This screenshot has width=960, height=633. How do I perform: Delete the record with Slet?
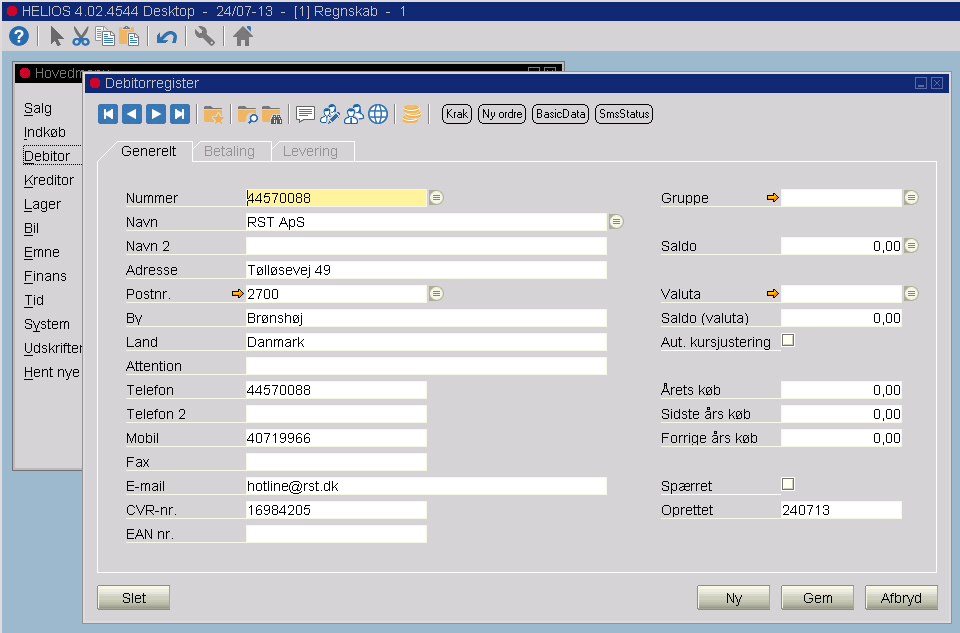tap(133, 598)
